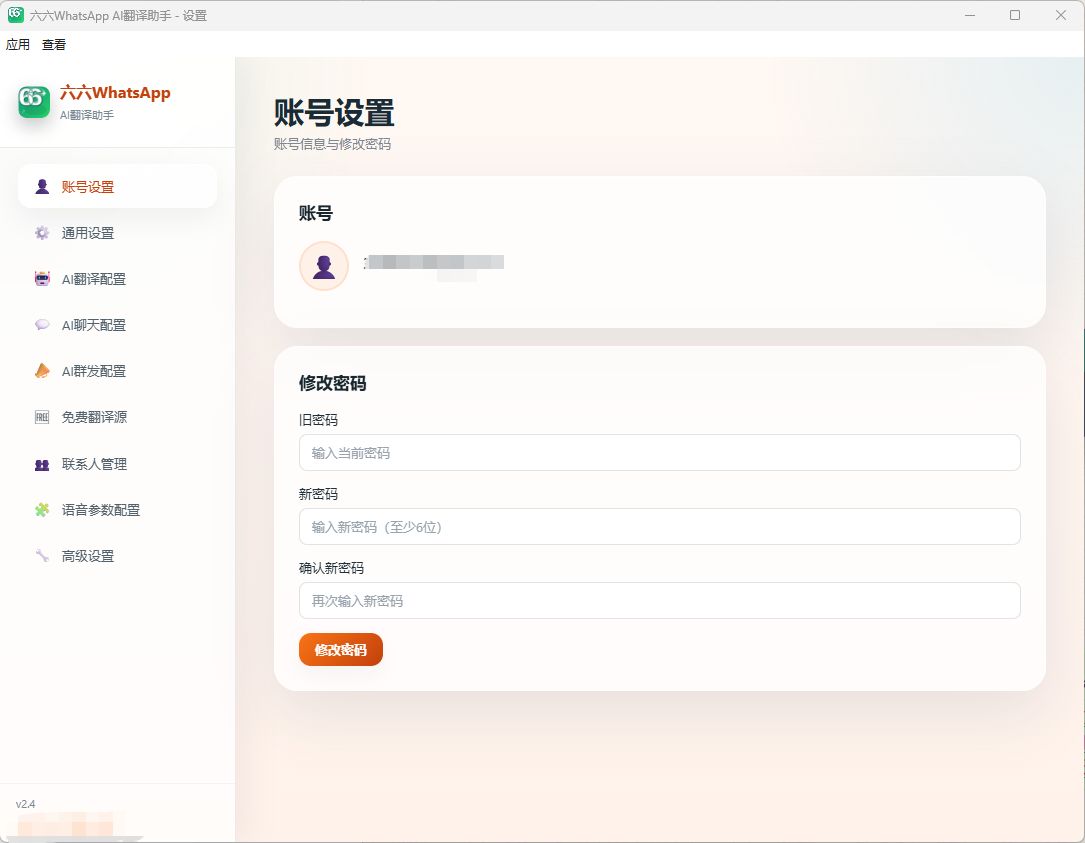The image size is (1085, 843).
Task: Click the AI翻译助手 subtitle under logo
Action: (86, 115)
